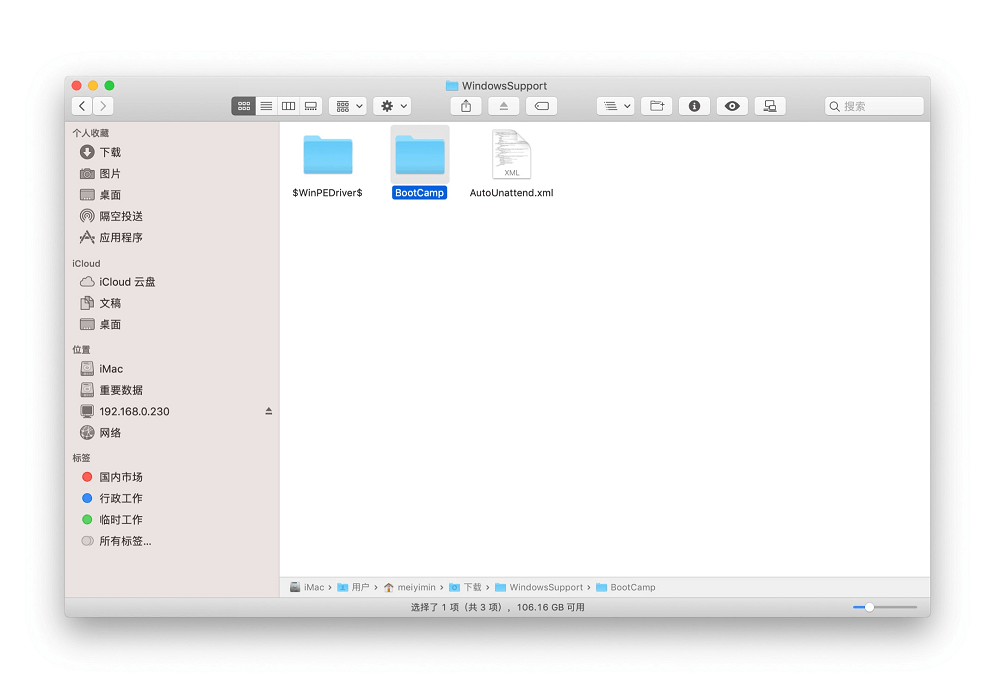Adjust the icon size slider
The image size is (1000, 693).
click(870, 607)
